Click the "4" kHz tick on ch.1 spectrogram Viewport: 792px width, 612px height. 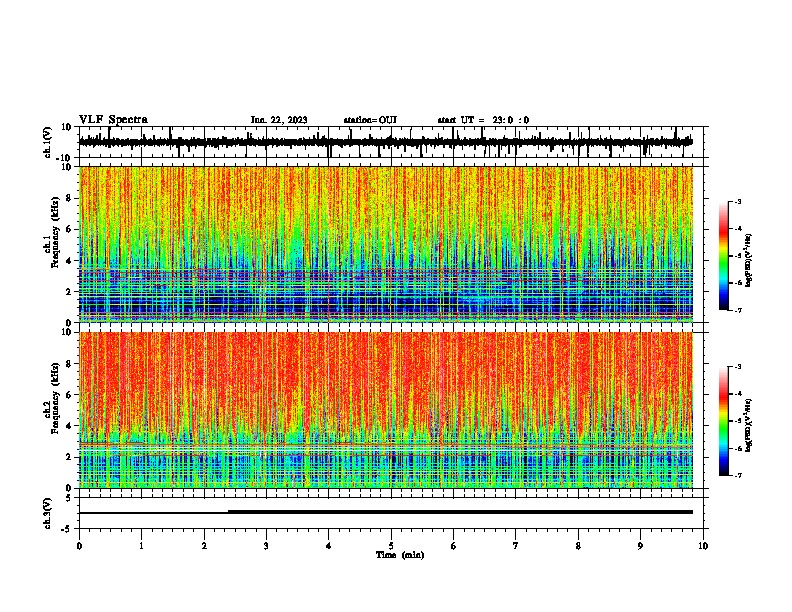click(70, 261)
